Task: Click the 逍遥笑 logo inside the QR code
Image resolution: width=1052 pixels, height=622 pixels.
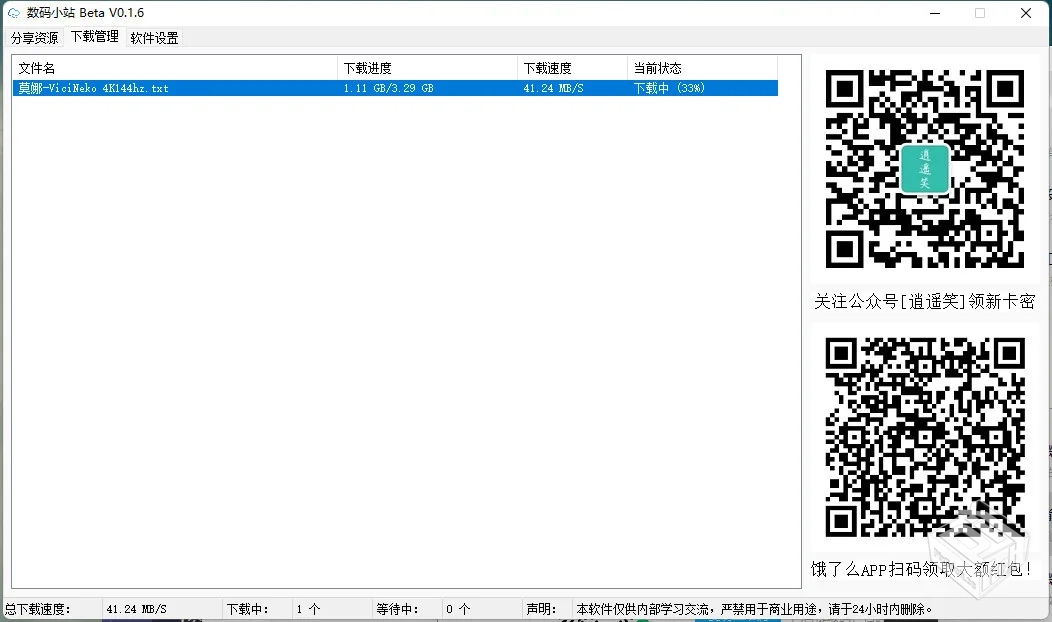Action: click(x=925, y=169)
